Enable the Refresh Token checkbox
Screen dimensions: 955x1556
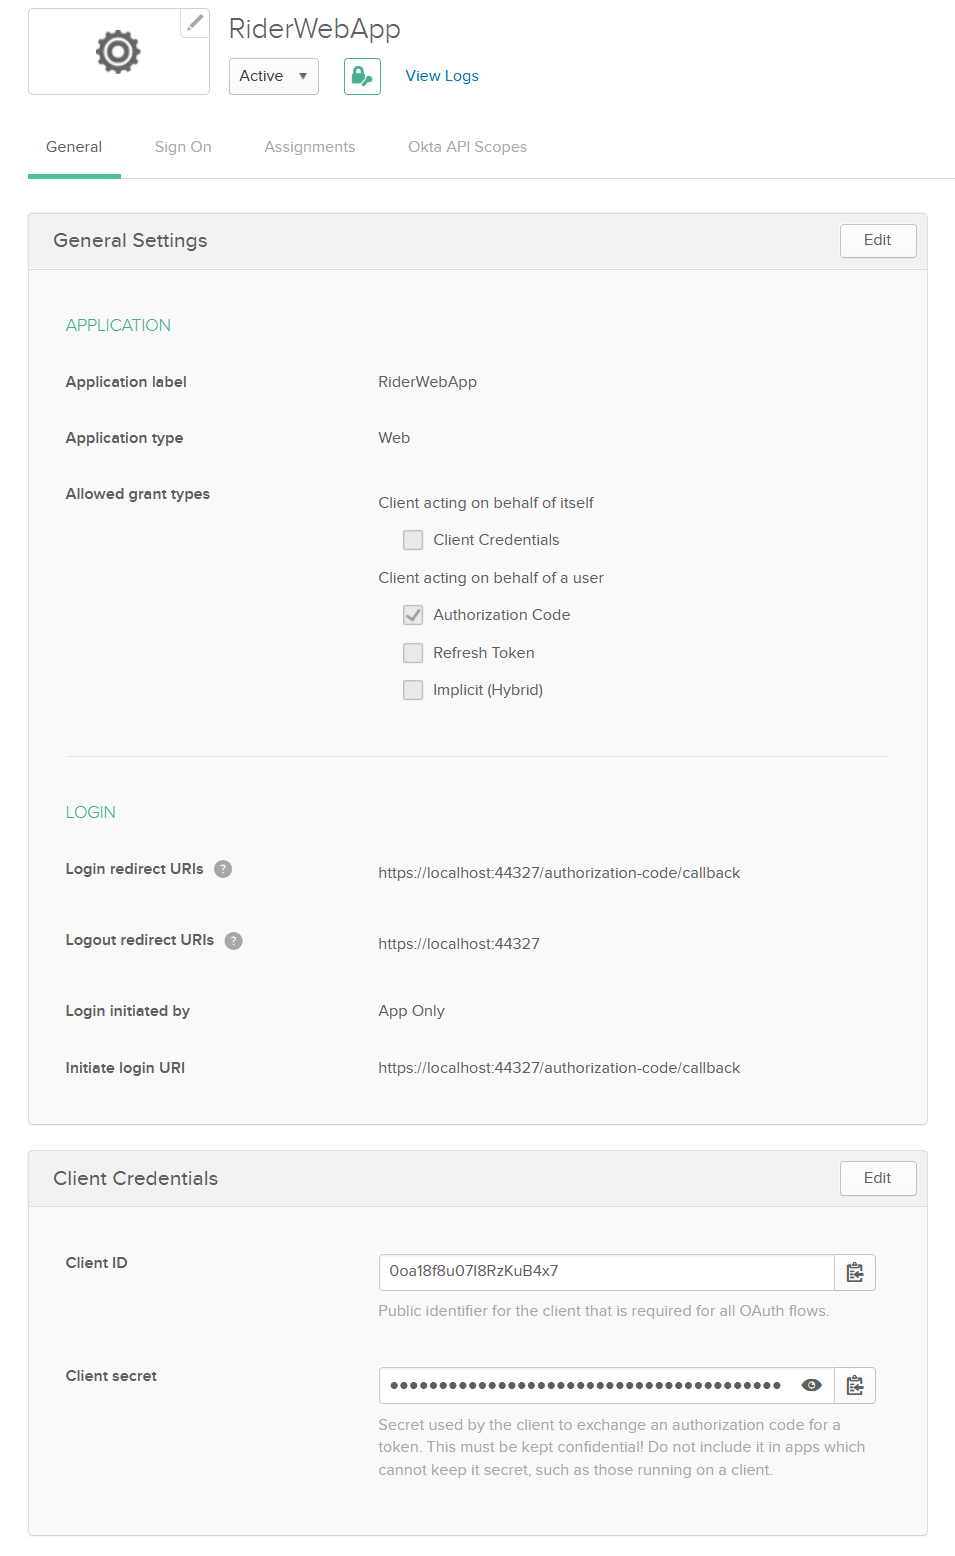tap(413, 653)
